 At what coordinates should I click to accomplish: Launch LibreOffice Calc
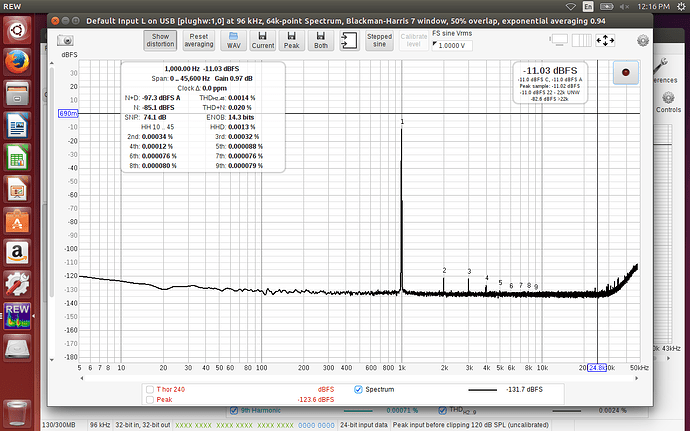17,157
